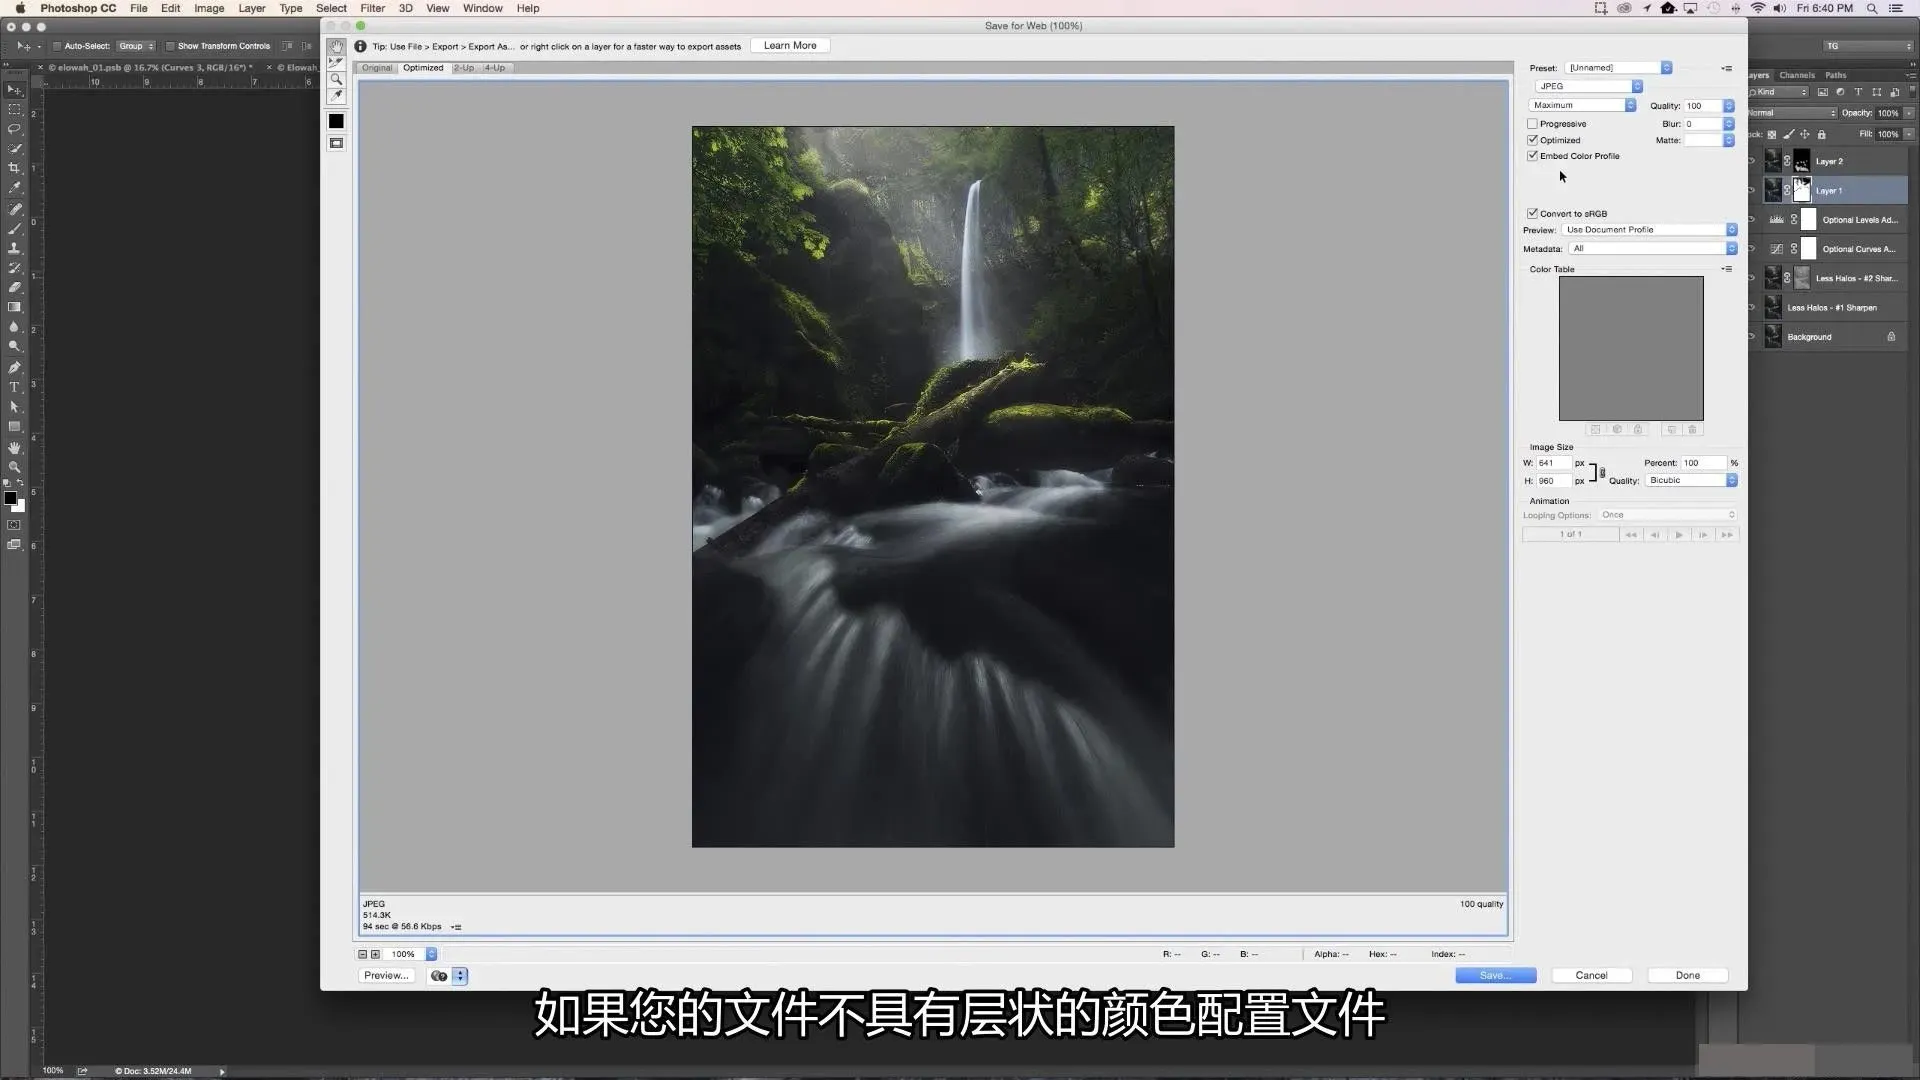Uncheck Embed Color Profile
The height and width of the screenshot is (1080, 1920).
pos(1532,156)
